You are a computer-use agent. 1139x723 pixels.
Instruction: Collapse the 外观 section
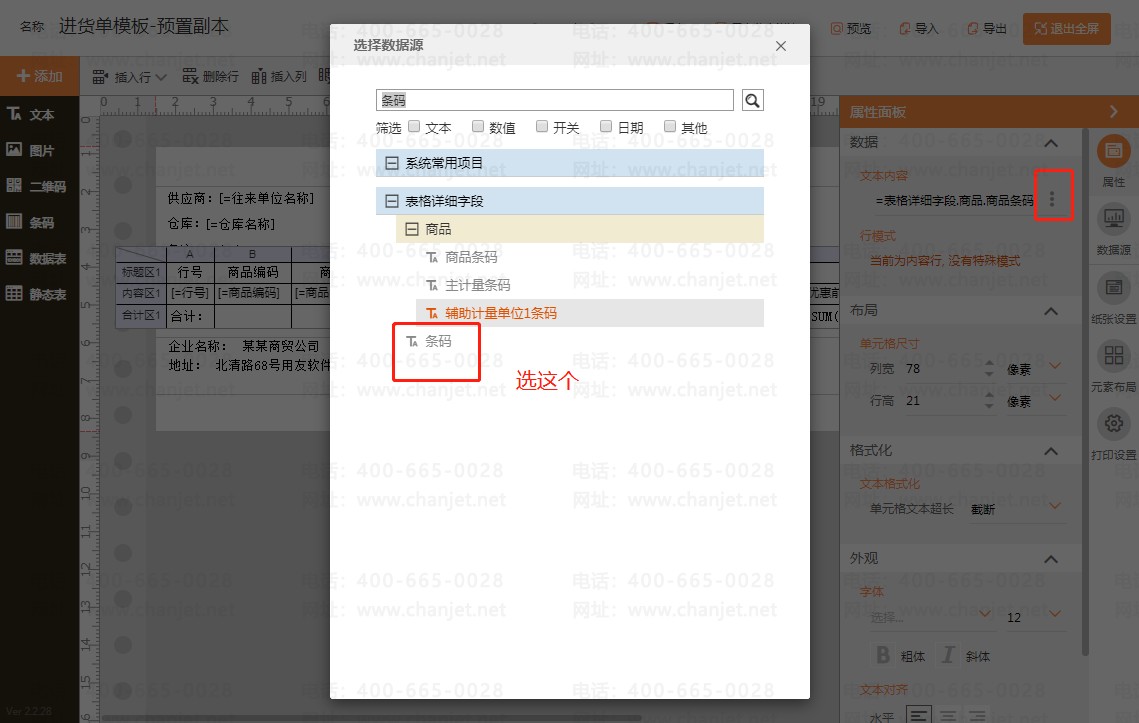[x=1051, y=559]
